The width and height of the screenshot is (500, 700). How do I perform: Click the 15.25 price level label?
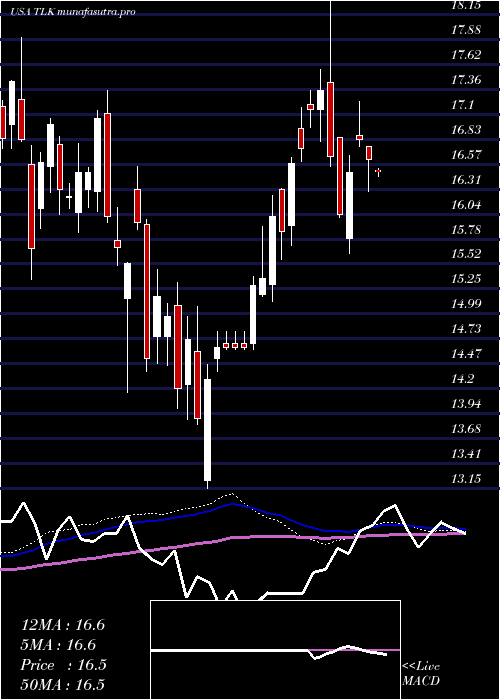point(466,279)
